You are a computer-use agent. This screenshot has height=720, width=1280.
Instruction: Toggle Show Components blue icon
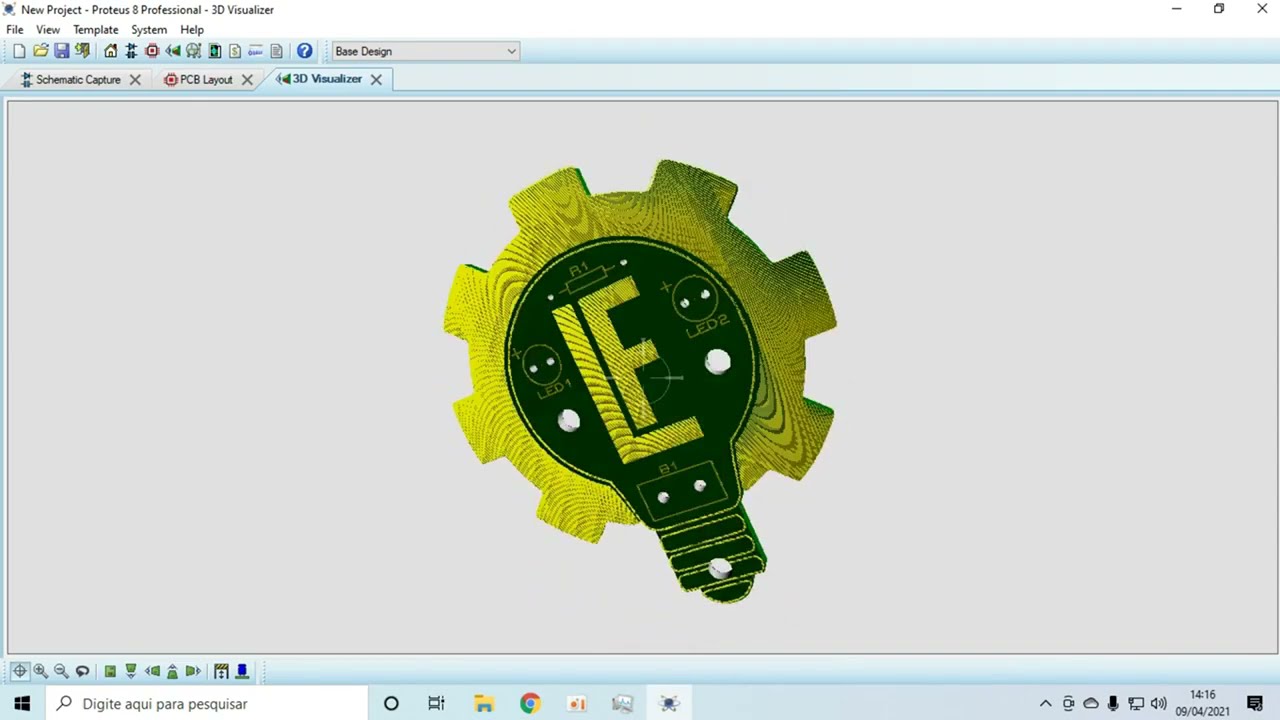click(x=242, y=671)
